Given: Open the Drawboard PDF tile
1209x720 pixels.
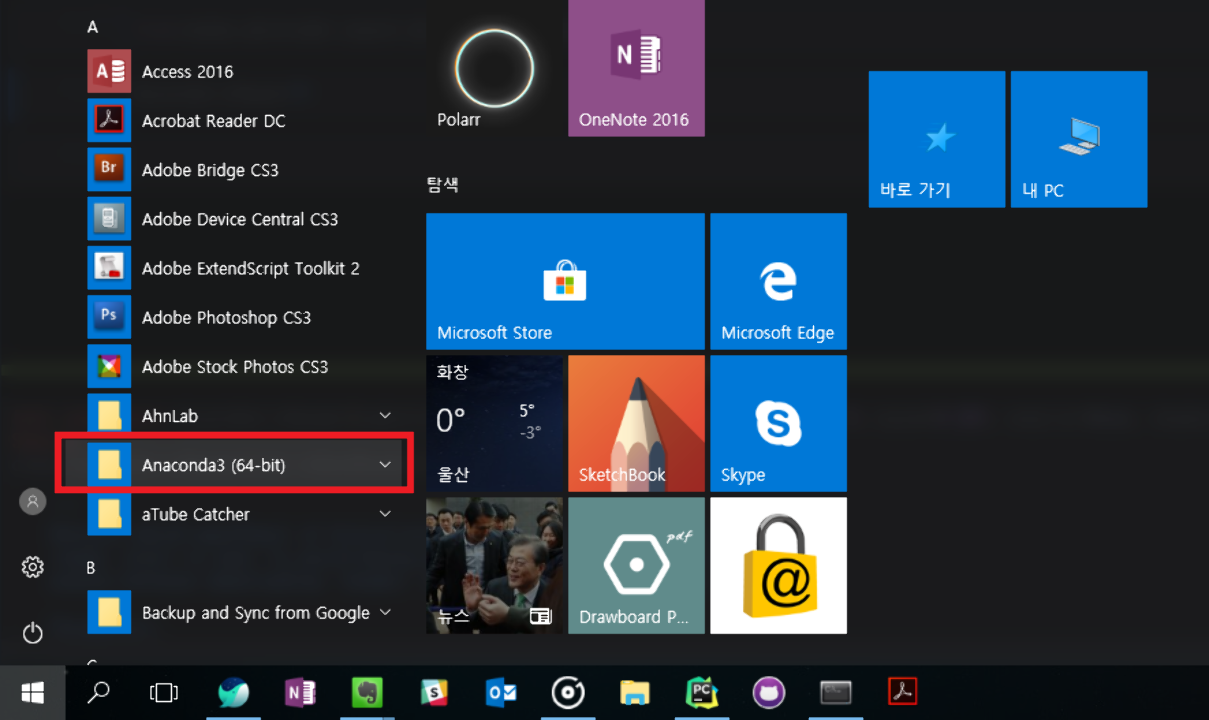Looking at the screenshot, I should click(x=636, y=565).
